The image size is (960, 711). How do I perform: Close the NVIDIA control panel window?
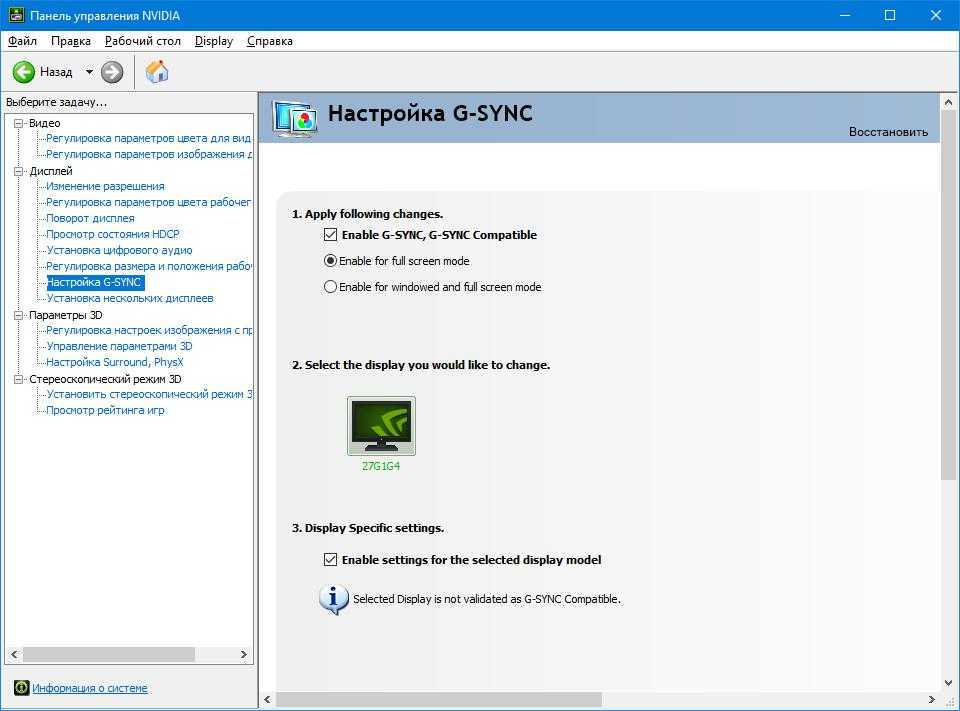pos(936,15)
